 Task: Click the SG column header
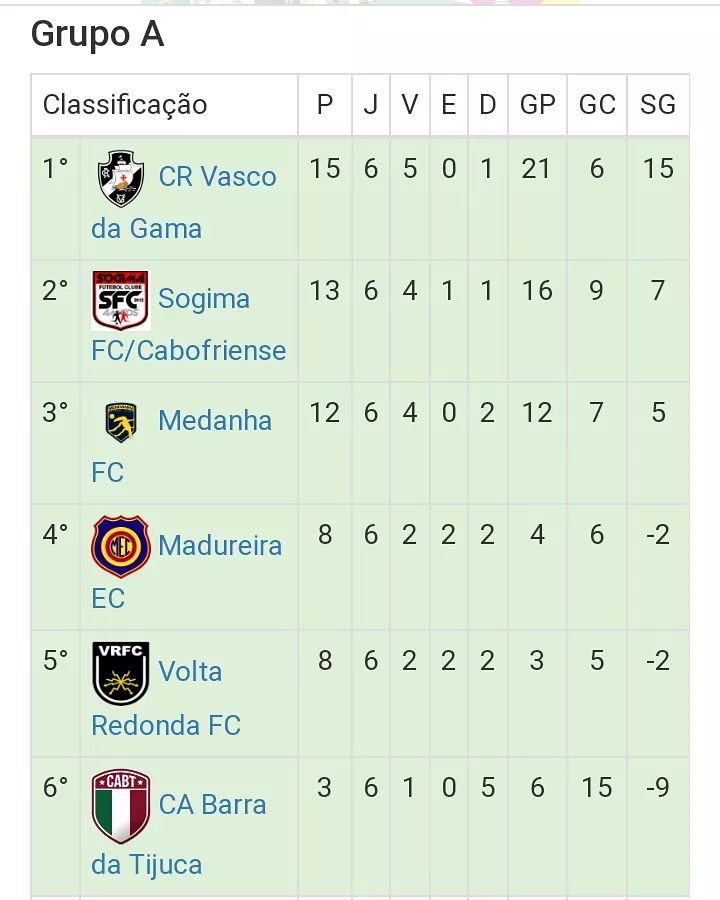[658, 105]
